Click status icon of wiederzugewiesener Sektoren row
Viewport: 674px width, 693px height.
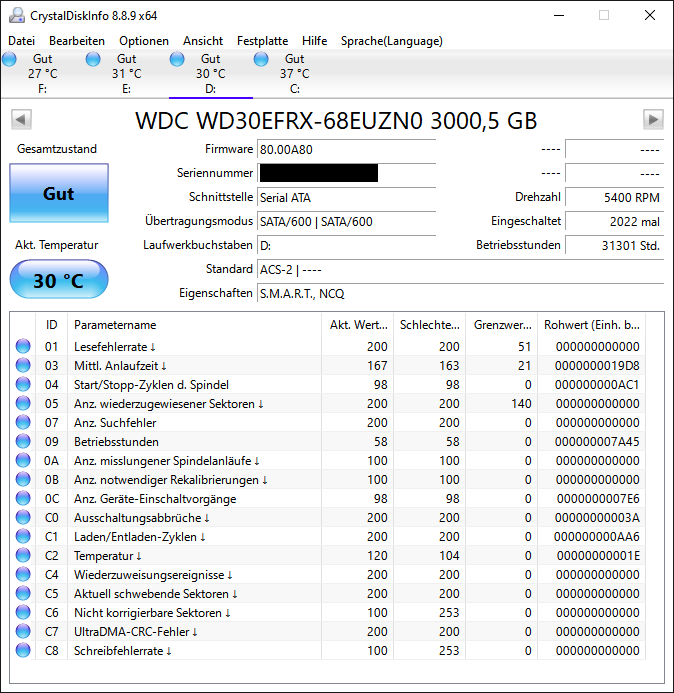(x=23, y=403)
